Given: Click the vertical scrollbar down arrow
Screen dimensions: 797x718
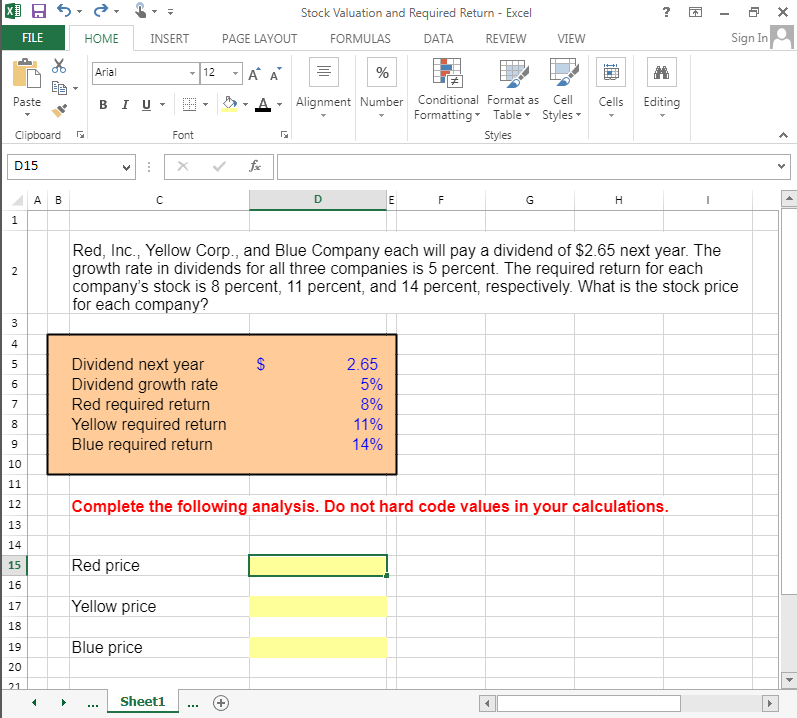Looking at the screenshot, I should tap(788, 679).
